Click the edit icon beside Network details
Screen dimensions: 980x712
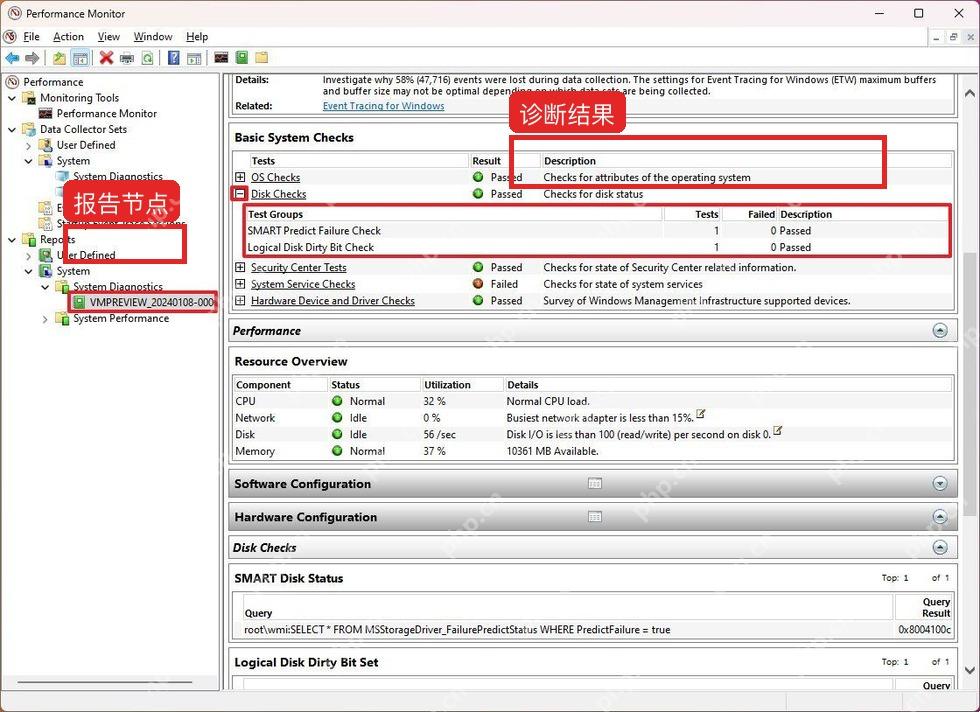point(701,414)
